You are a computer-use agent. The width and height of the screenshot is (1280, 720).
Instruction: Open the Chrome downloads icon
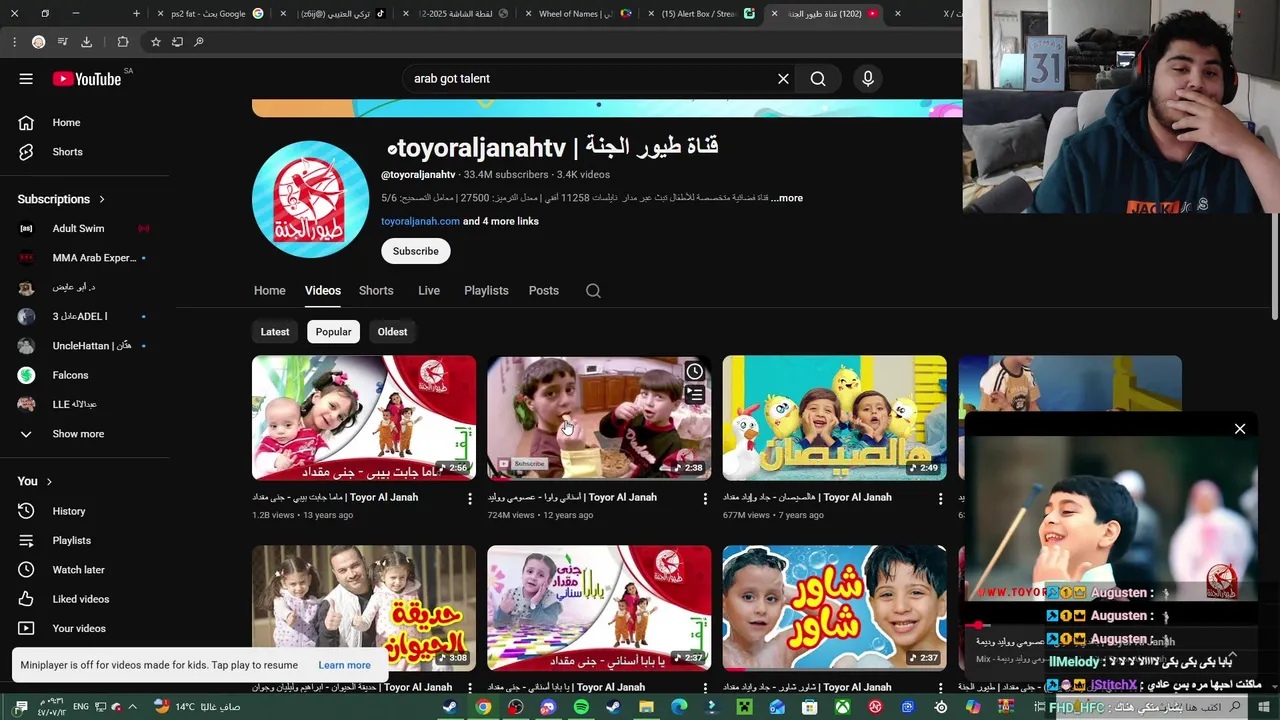coord(86,42)
